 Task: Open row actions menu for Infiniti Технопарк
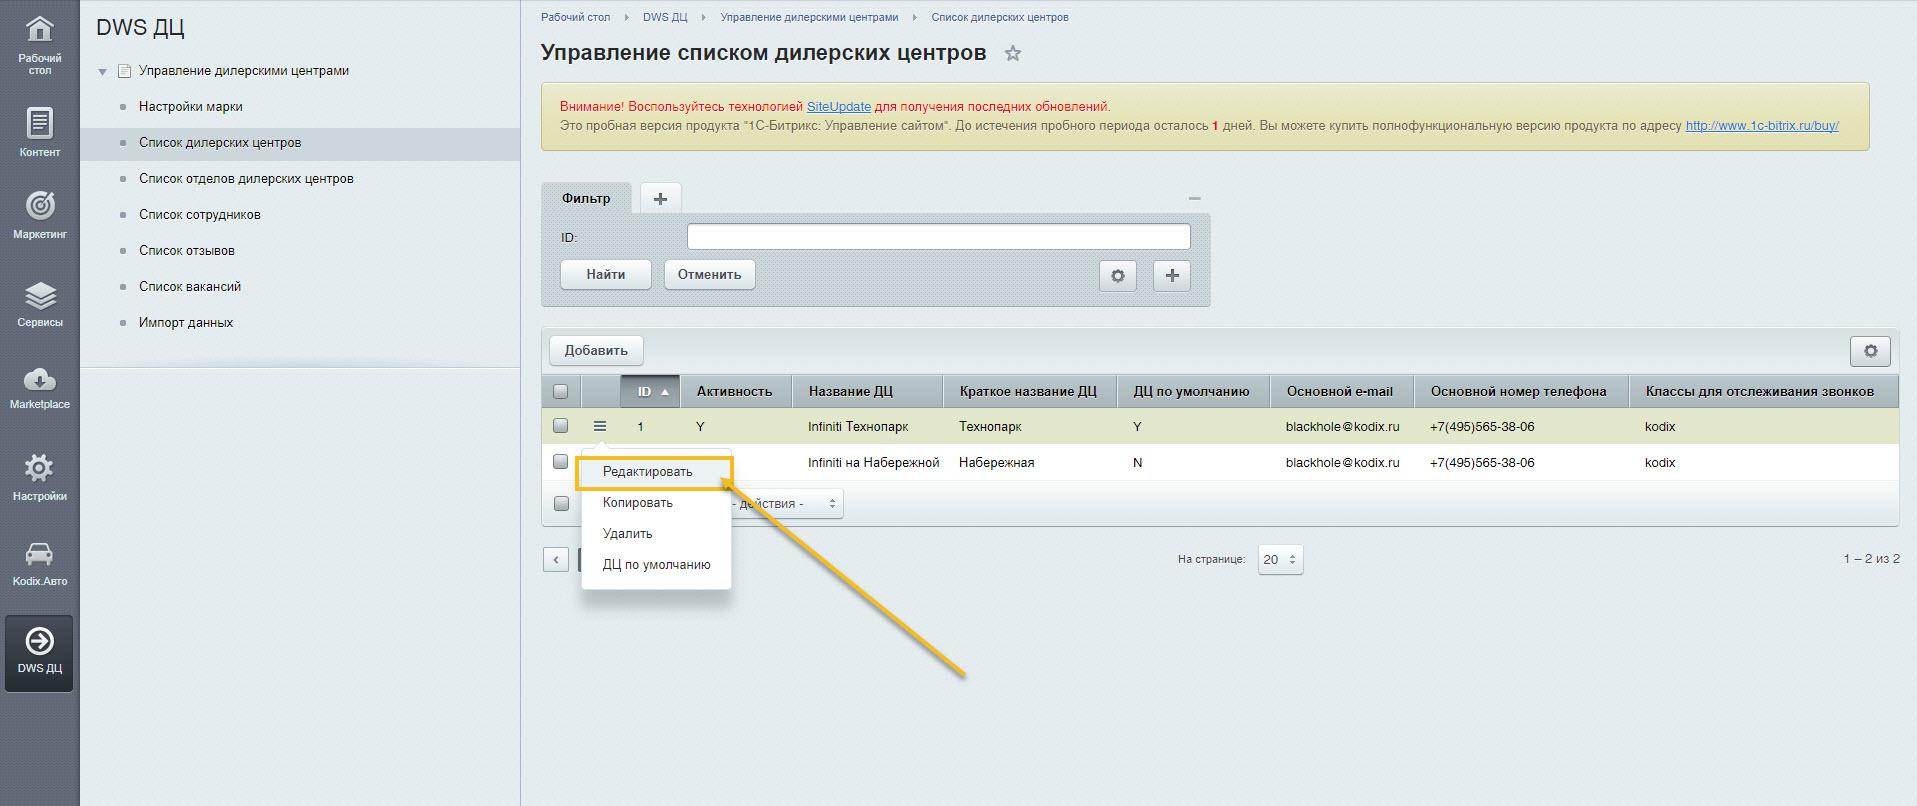[x=600, y=426]
